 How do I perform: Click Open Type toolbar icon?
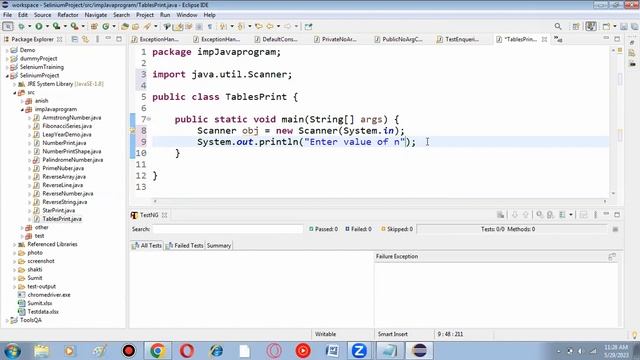coord(125,27)
